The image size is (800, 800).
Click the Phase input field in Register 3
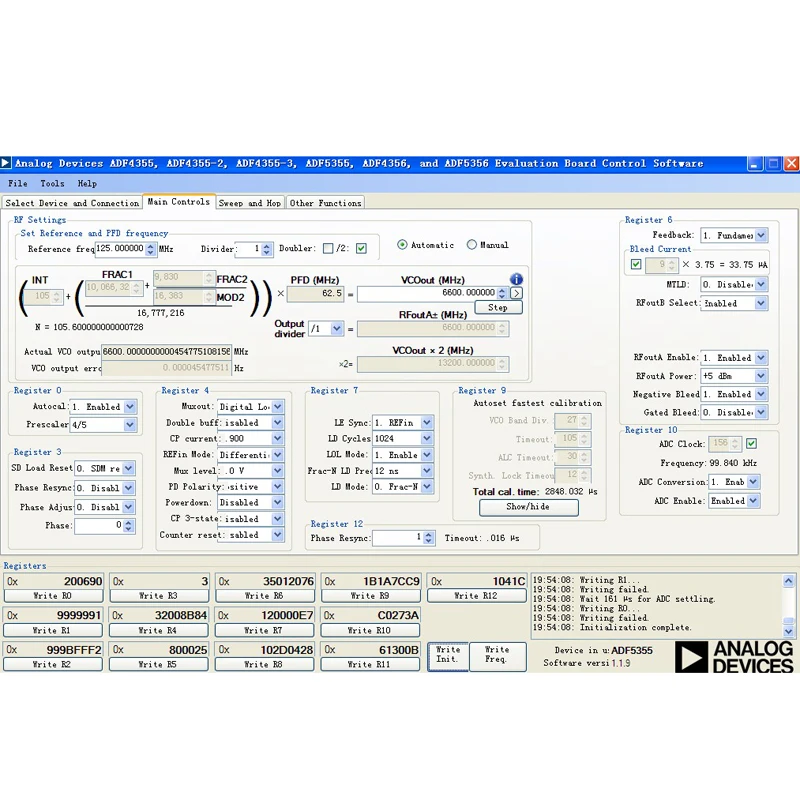tap(99, 526)
